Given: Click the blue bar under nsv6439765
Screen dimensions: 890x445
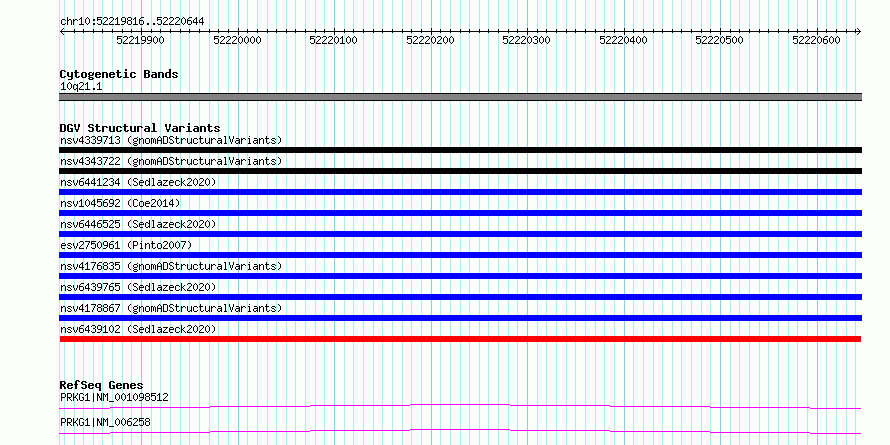Looking at the screenshot, I should [x=460, y=297].
